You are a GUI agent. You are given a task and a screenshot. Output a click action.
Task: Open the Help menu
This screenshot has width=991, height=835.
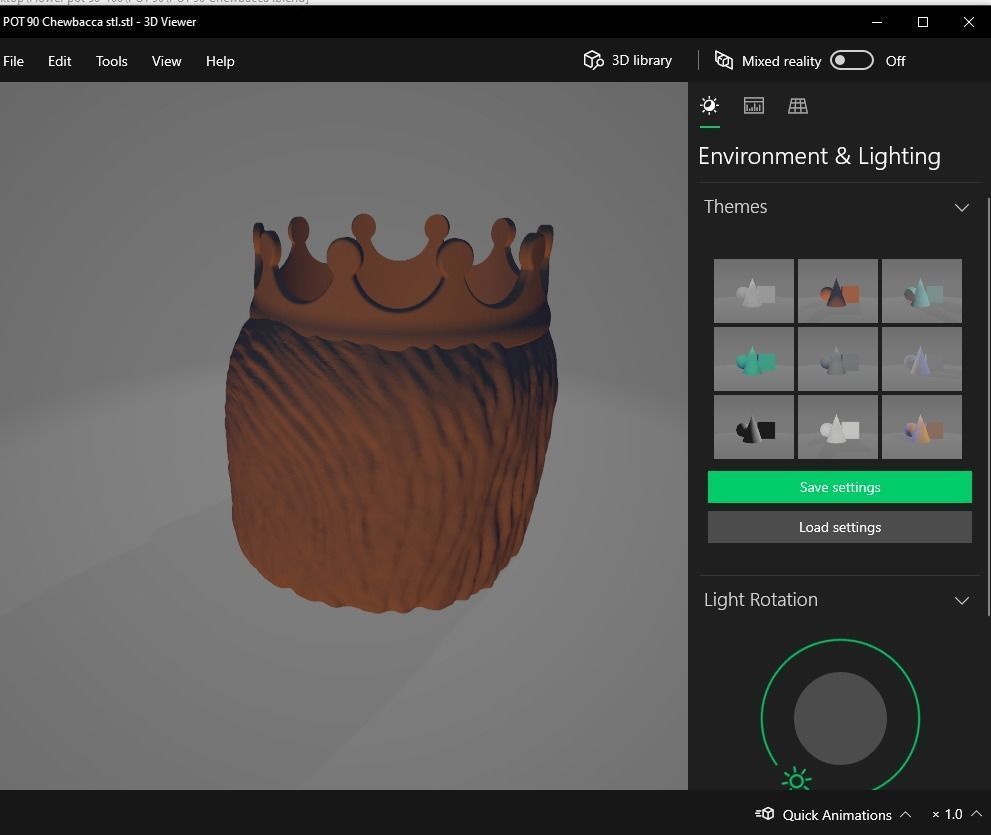click(x=220, y=61)
